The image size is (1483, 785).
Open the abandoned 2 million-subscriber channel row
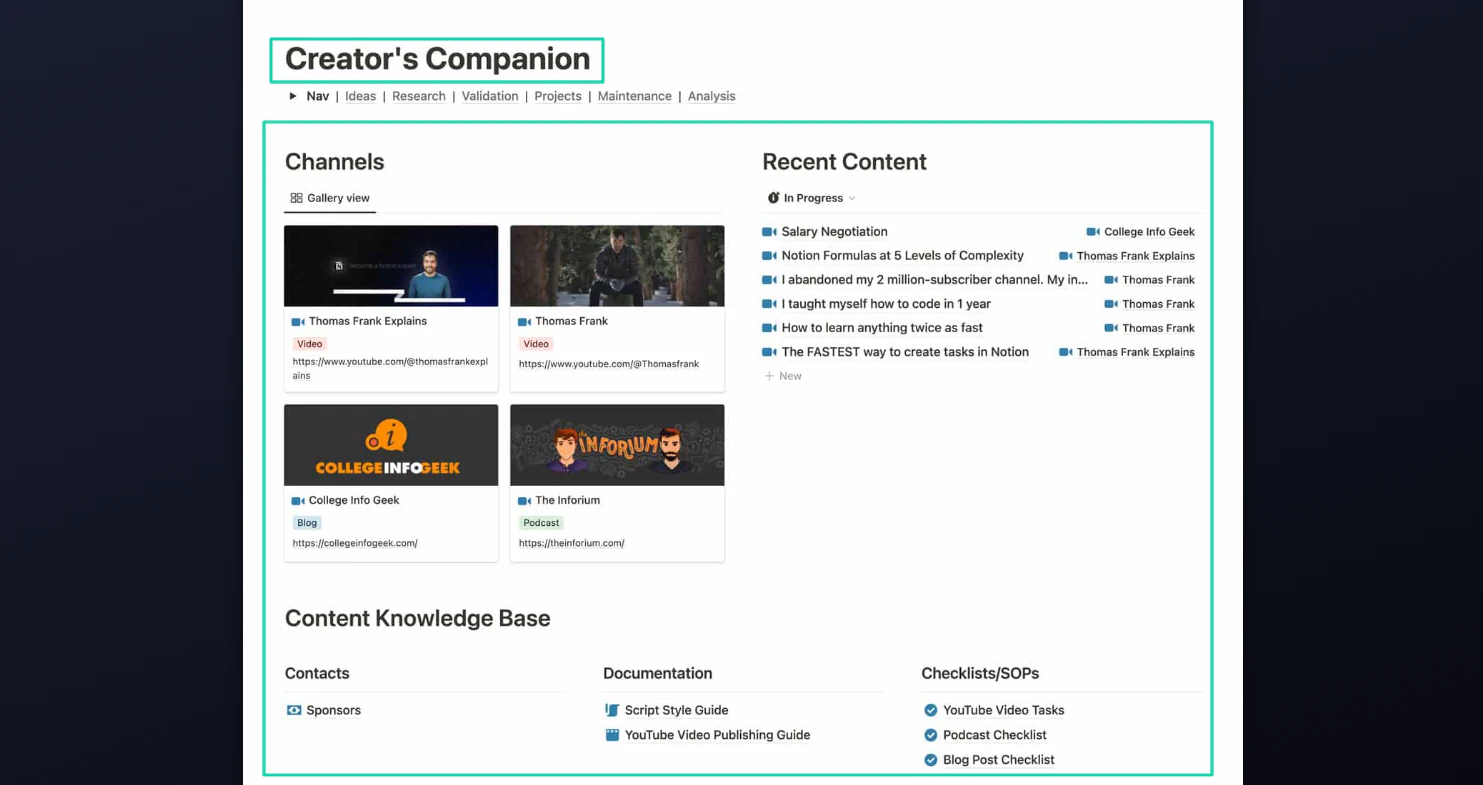coord(935,280)
